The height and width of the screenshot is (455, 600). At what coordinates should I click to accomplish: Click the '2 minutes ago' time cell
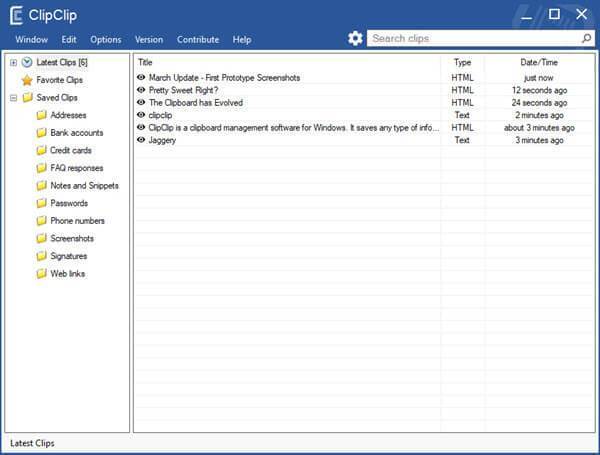[539, 115]
